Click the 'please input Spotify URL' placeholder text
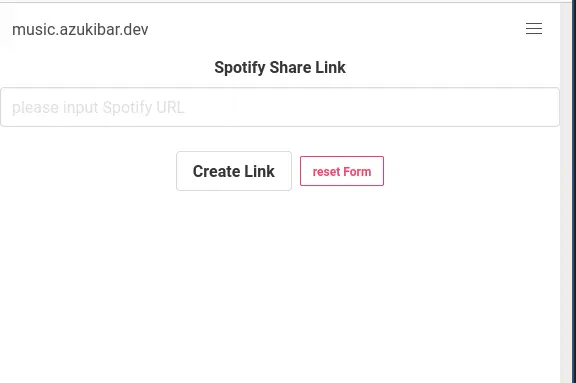Image resolution: width=576 pixels, height=383 pixels. [x=98, y=108]
